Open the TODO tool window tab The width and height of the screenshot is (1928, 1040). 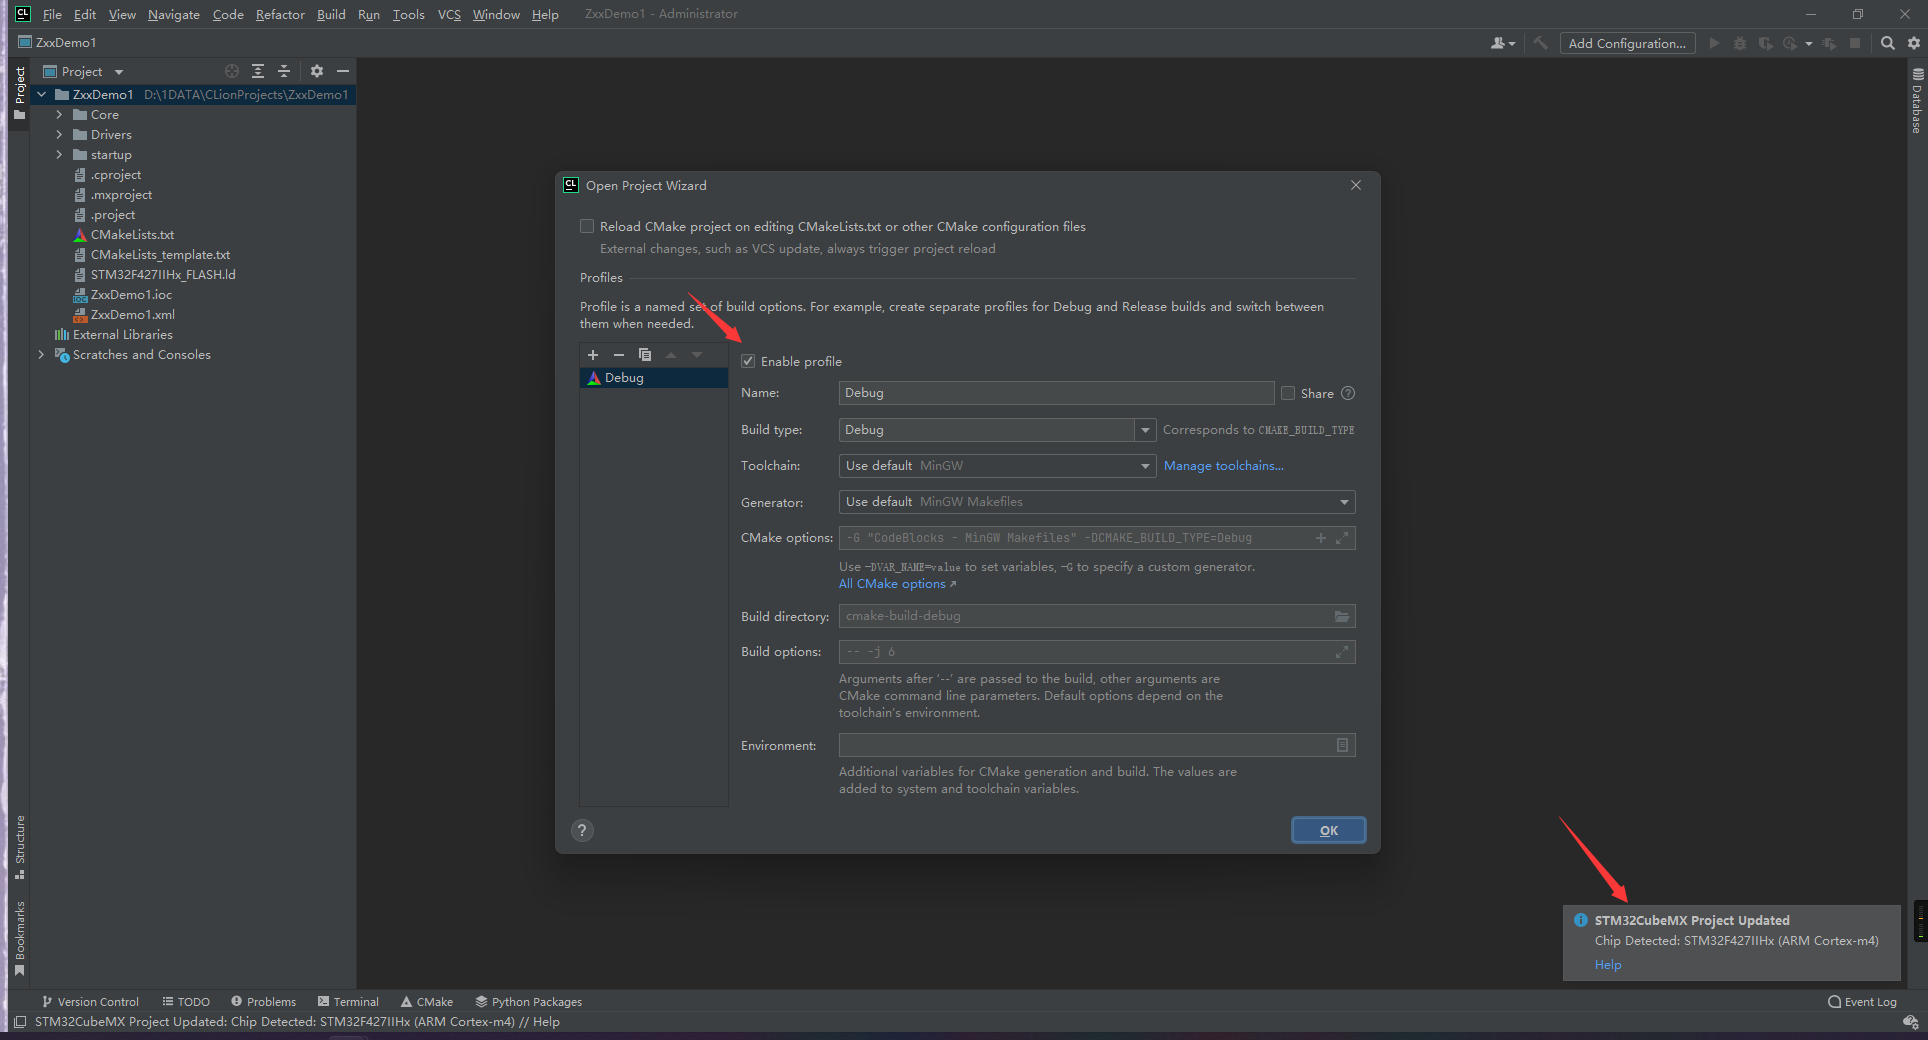point(186,1002)
